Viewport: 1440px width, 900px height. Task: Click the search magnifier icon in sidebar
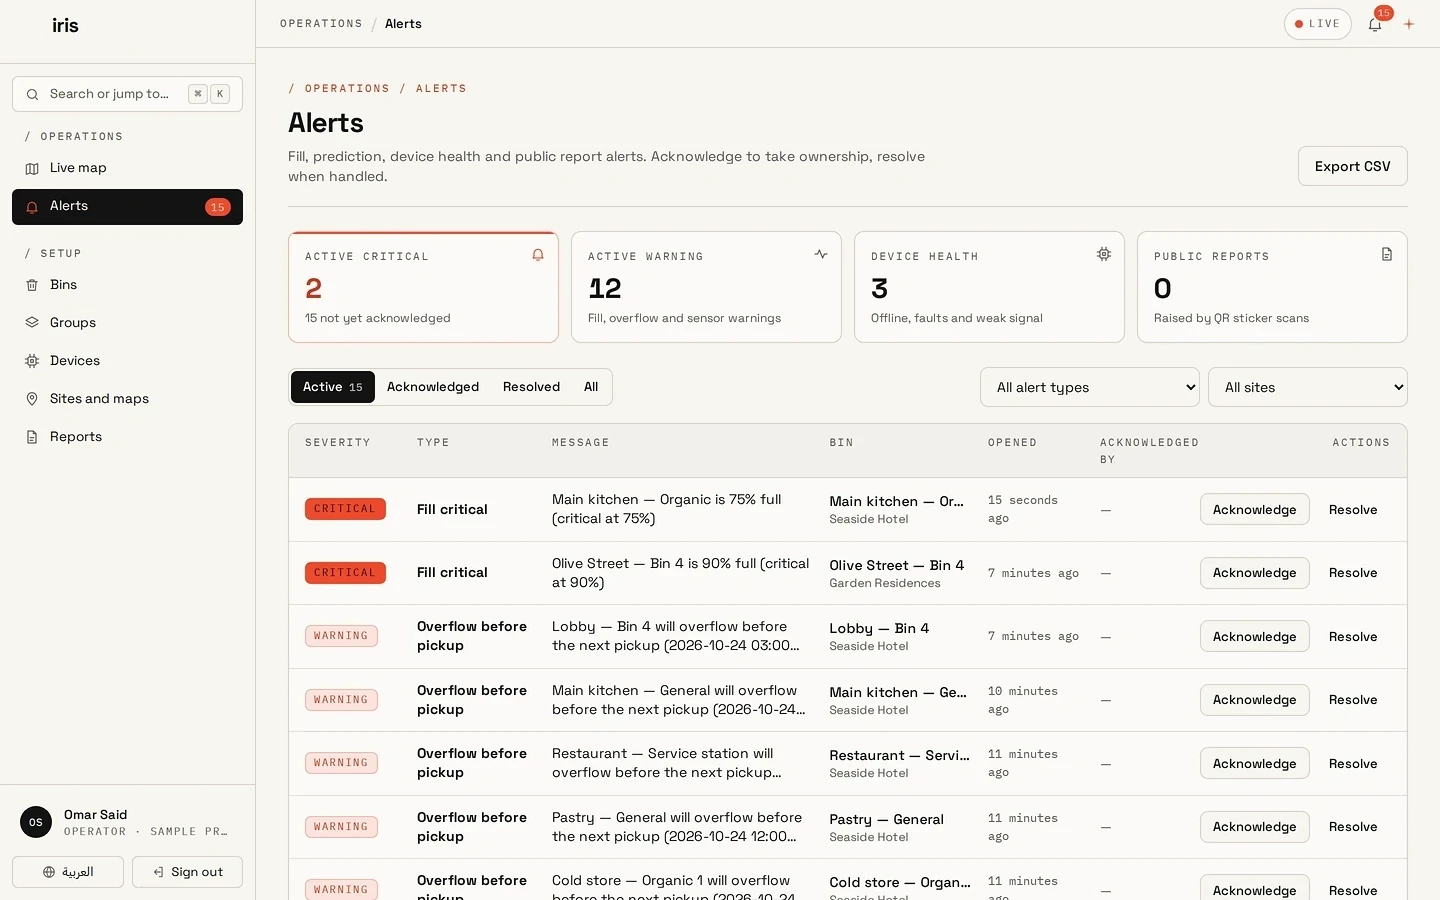[32, 94]
